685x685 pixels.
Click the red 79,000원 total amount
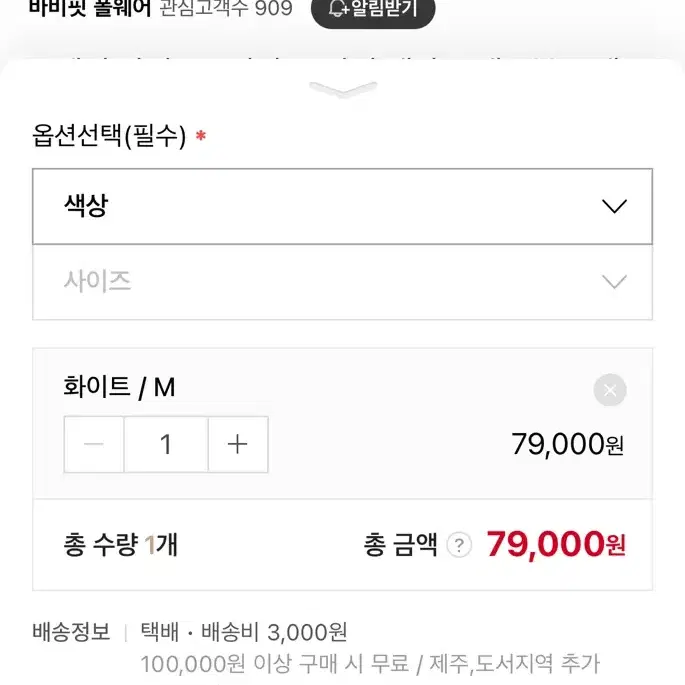point(556,544)
